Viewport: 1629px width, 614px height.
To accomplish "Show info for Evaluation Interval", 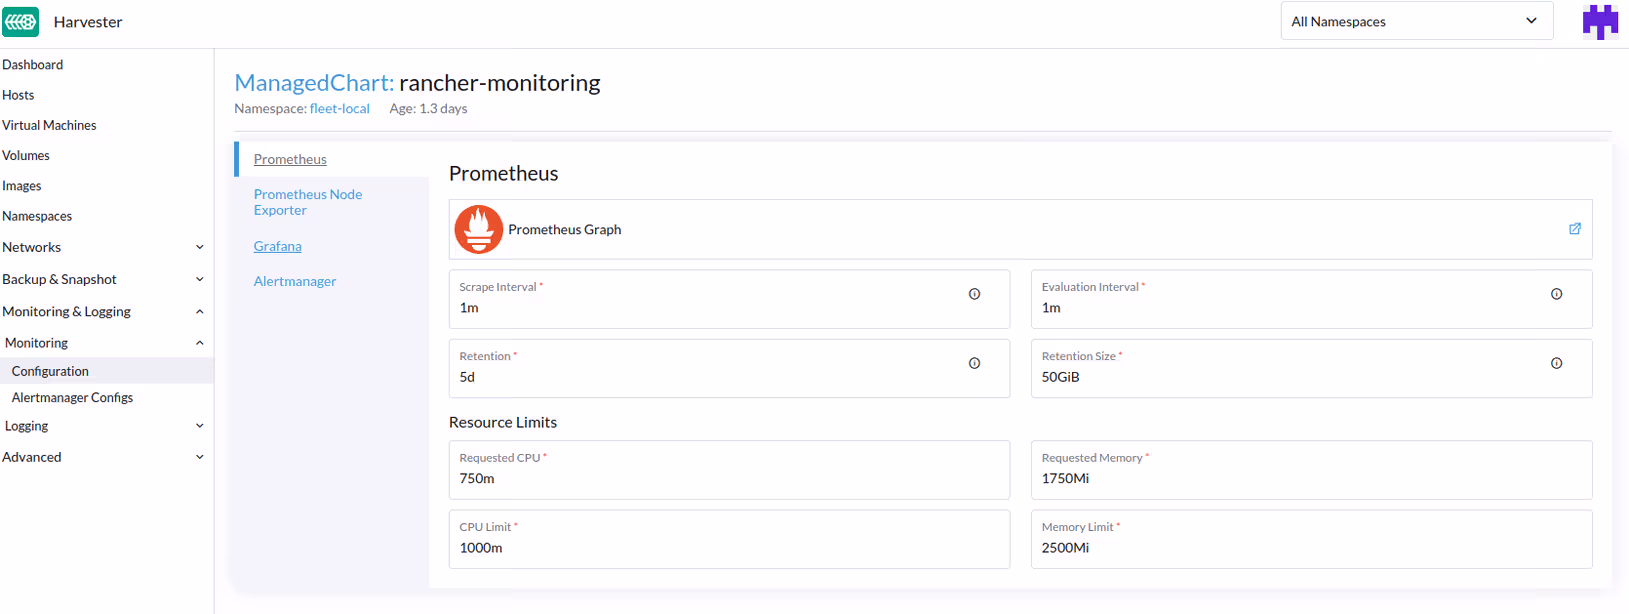I will [1556, 294].
